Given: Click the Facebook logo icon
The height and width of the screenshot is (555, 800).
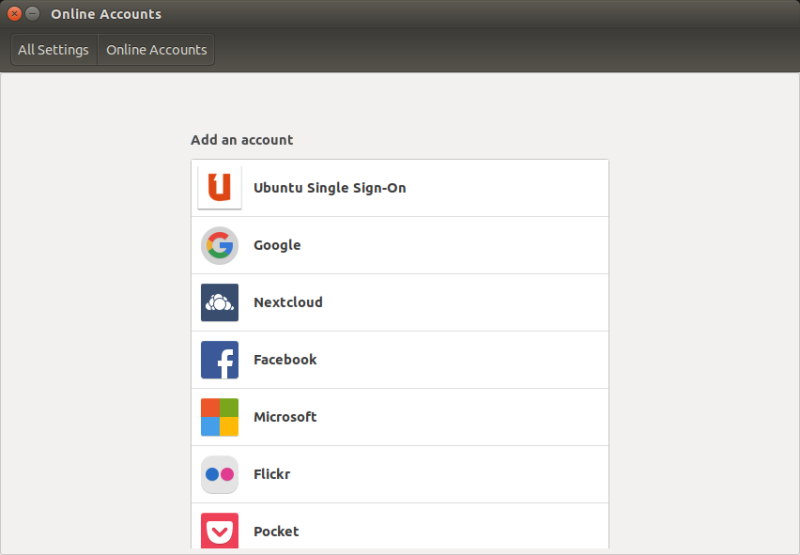Looking at the screenshot, I should (x=219, y=360).
